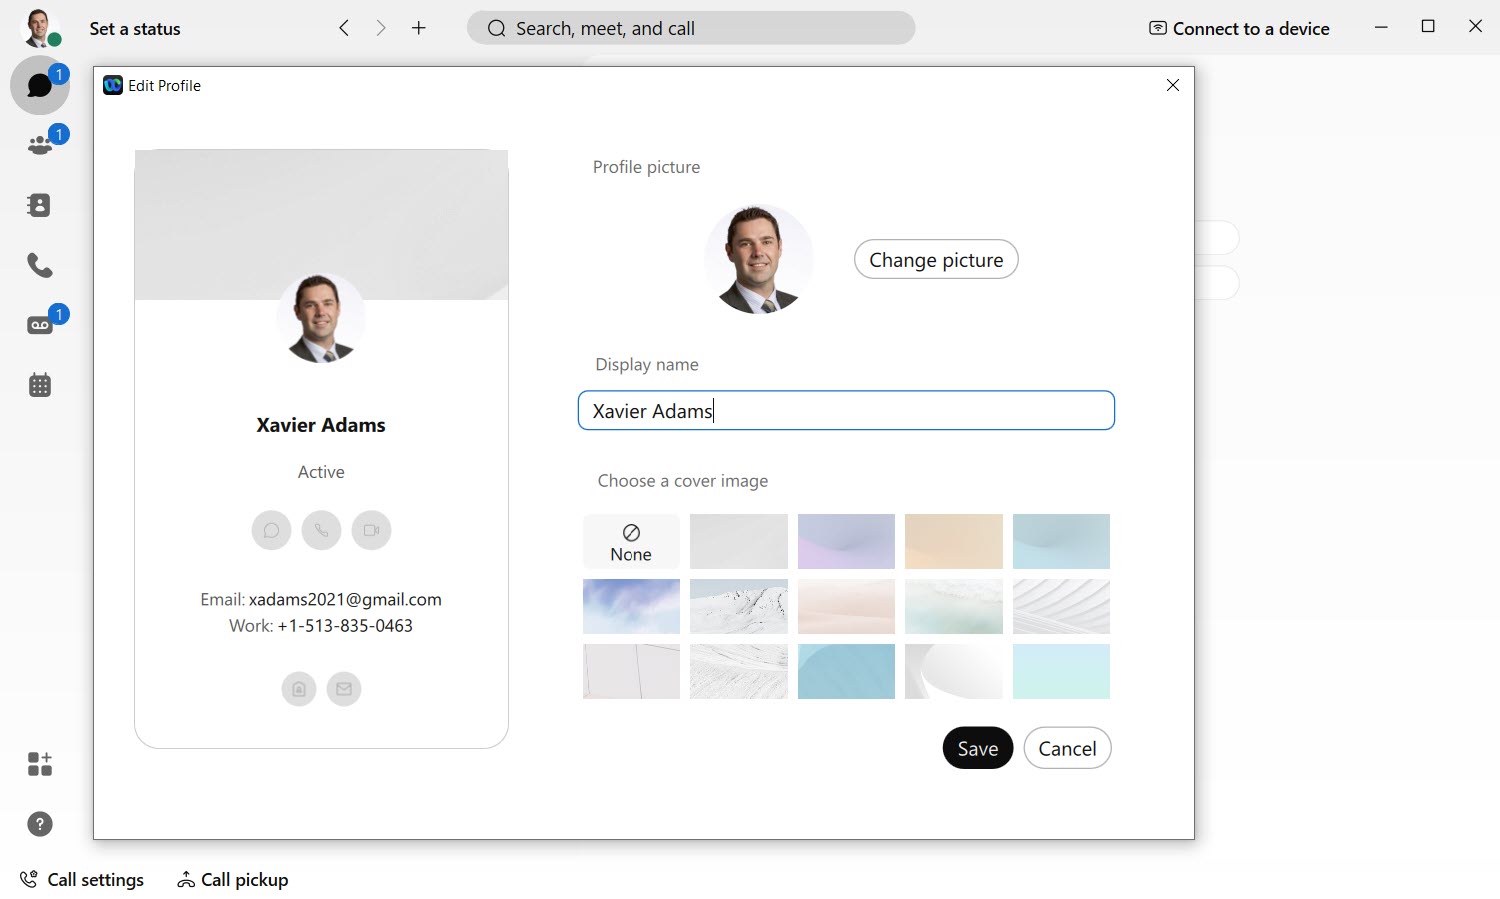
Task: Click the email envelope icon on profile card
Action: [344, 689]
